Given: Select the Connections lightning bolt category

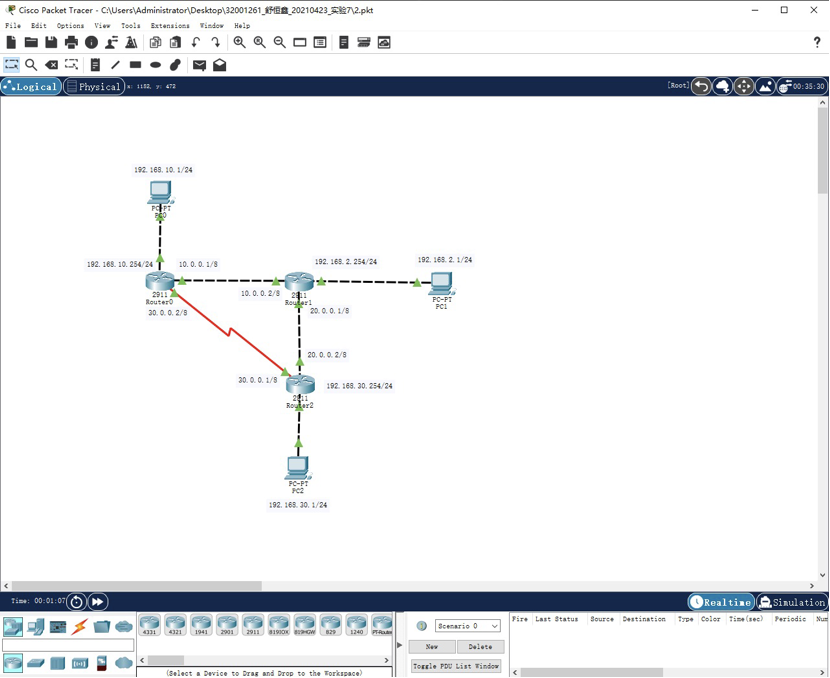Looking at the screenshot, I should point(80,627).
